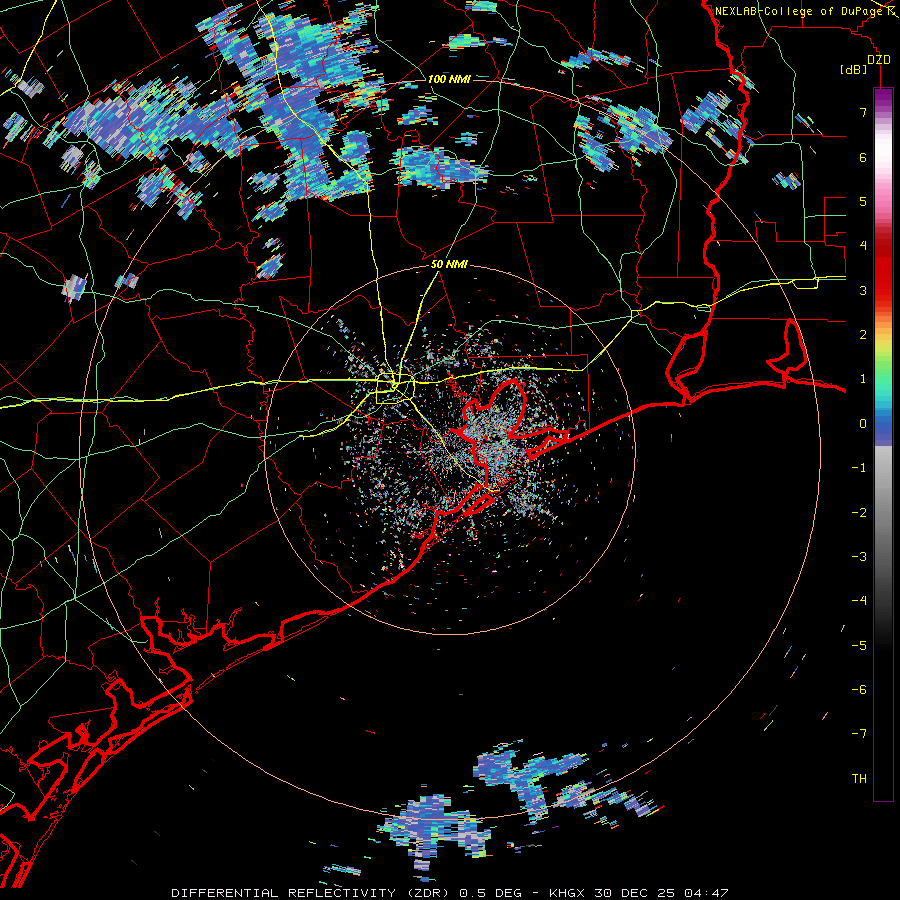Click the "[dB]" units label
900x900 pixels.
854,70
